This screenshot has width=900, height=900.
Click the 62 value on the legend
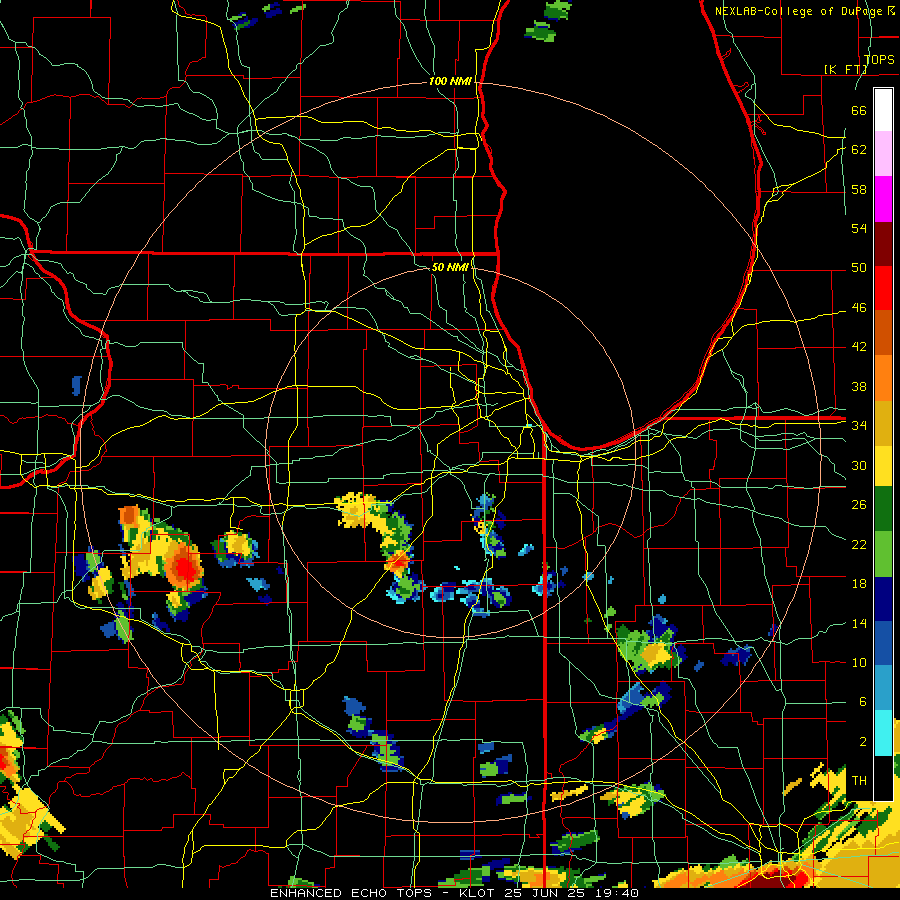click(x=859, y=150)
